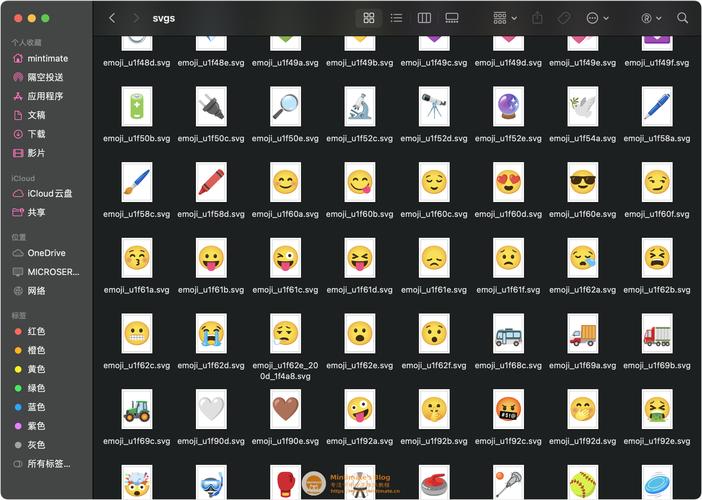Switch to column view
This screenshot has height=500, width=702.
tap(424, 18)
